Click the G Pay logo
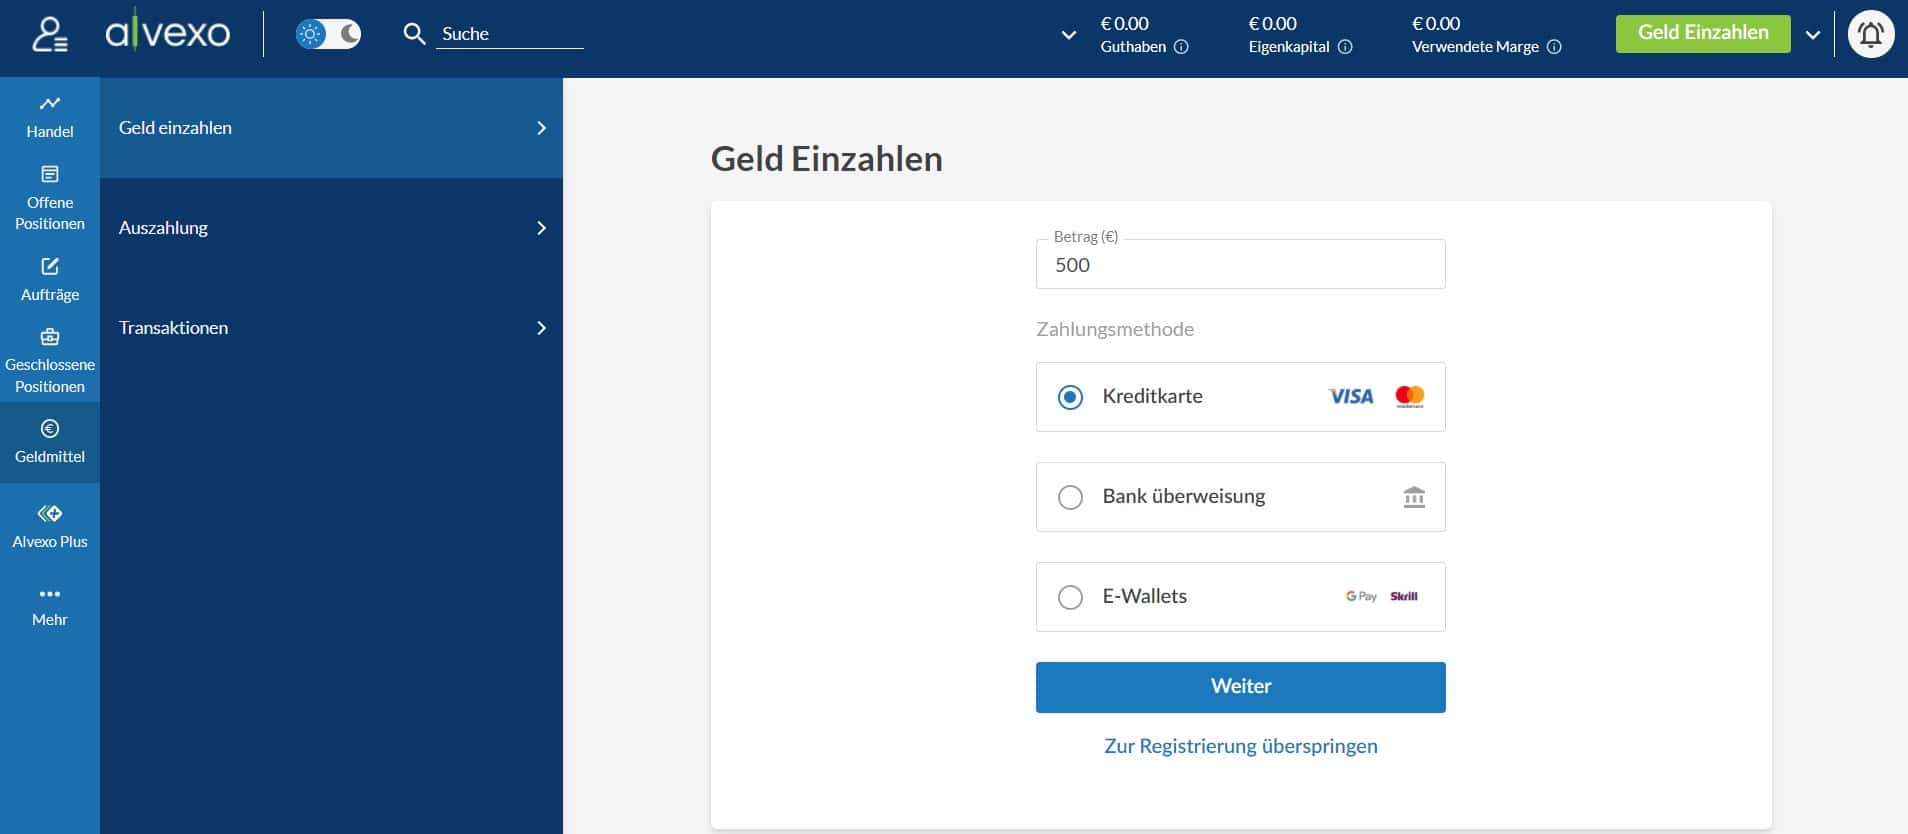The image size is (1908, 834). pos(1361,596)
